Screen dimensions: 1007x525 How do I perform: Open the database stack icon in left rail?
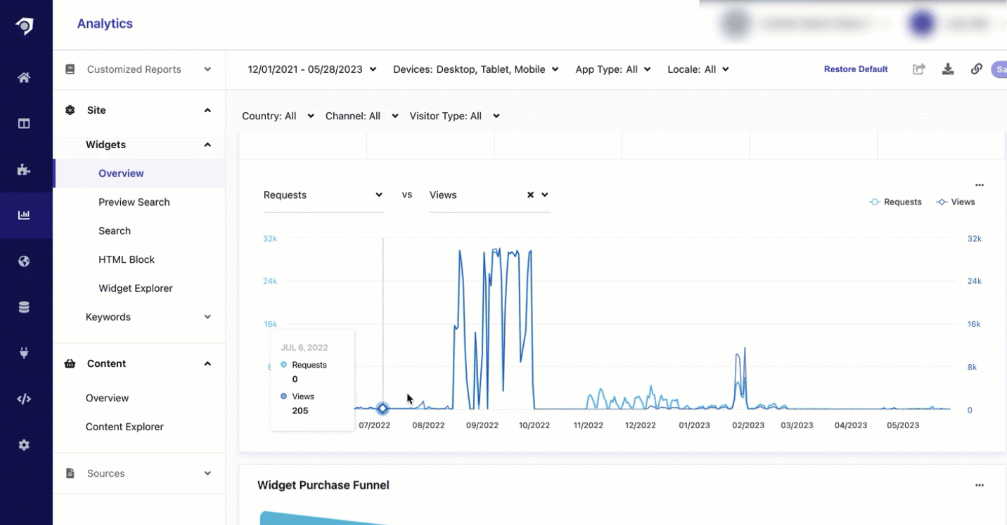[24, 307]
